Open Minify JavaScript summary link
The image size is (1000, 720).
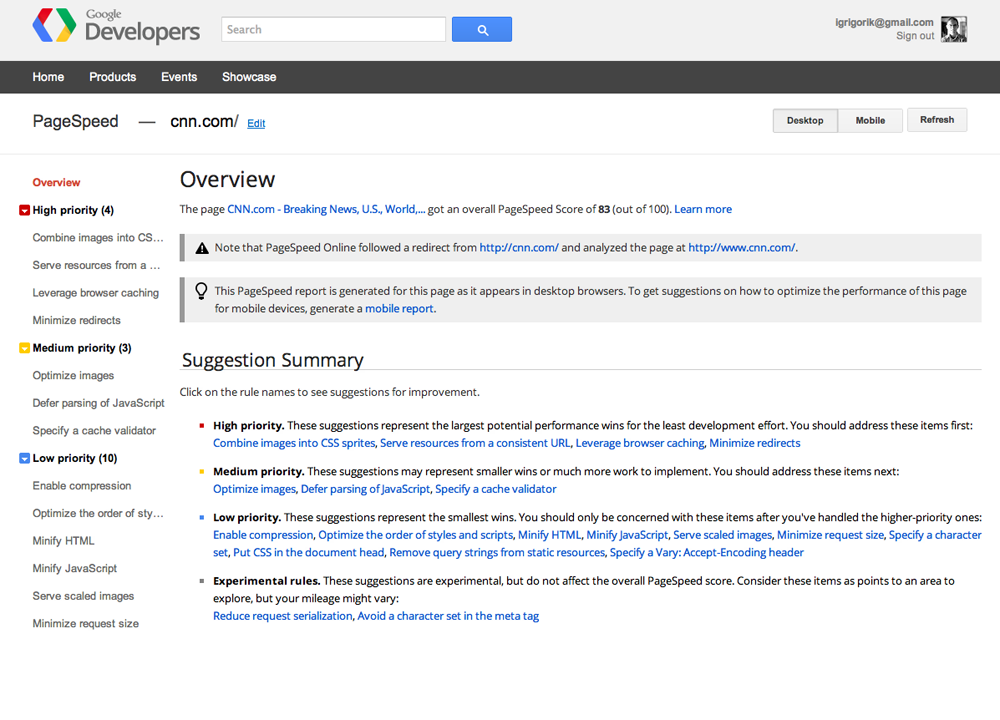(x=627, y=535)
